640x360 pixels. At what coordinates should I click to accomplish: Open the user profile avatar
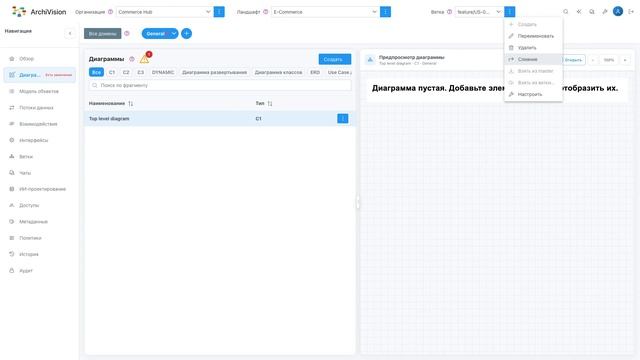click(x=618, y=11)
